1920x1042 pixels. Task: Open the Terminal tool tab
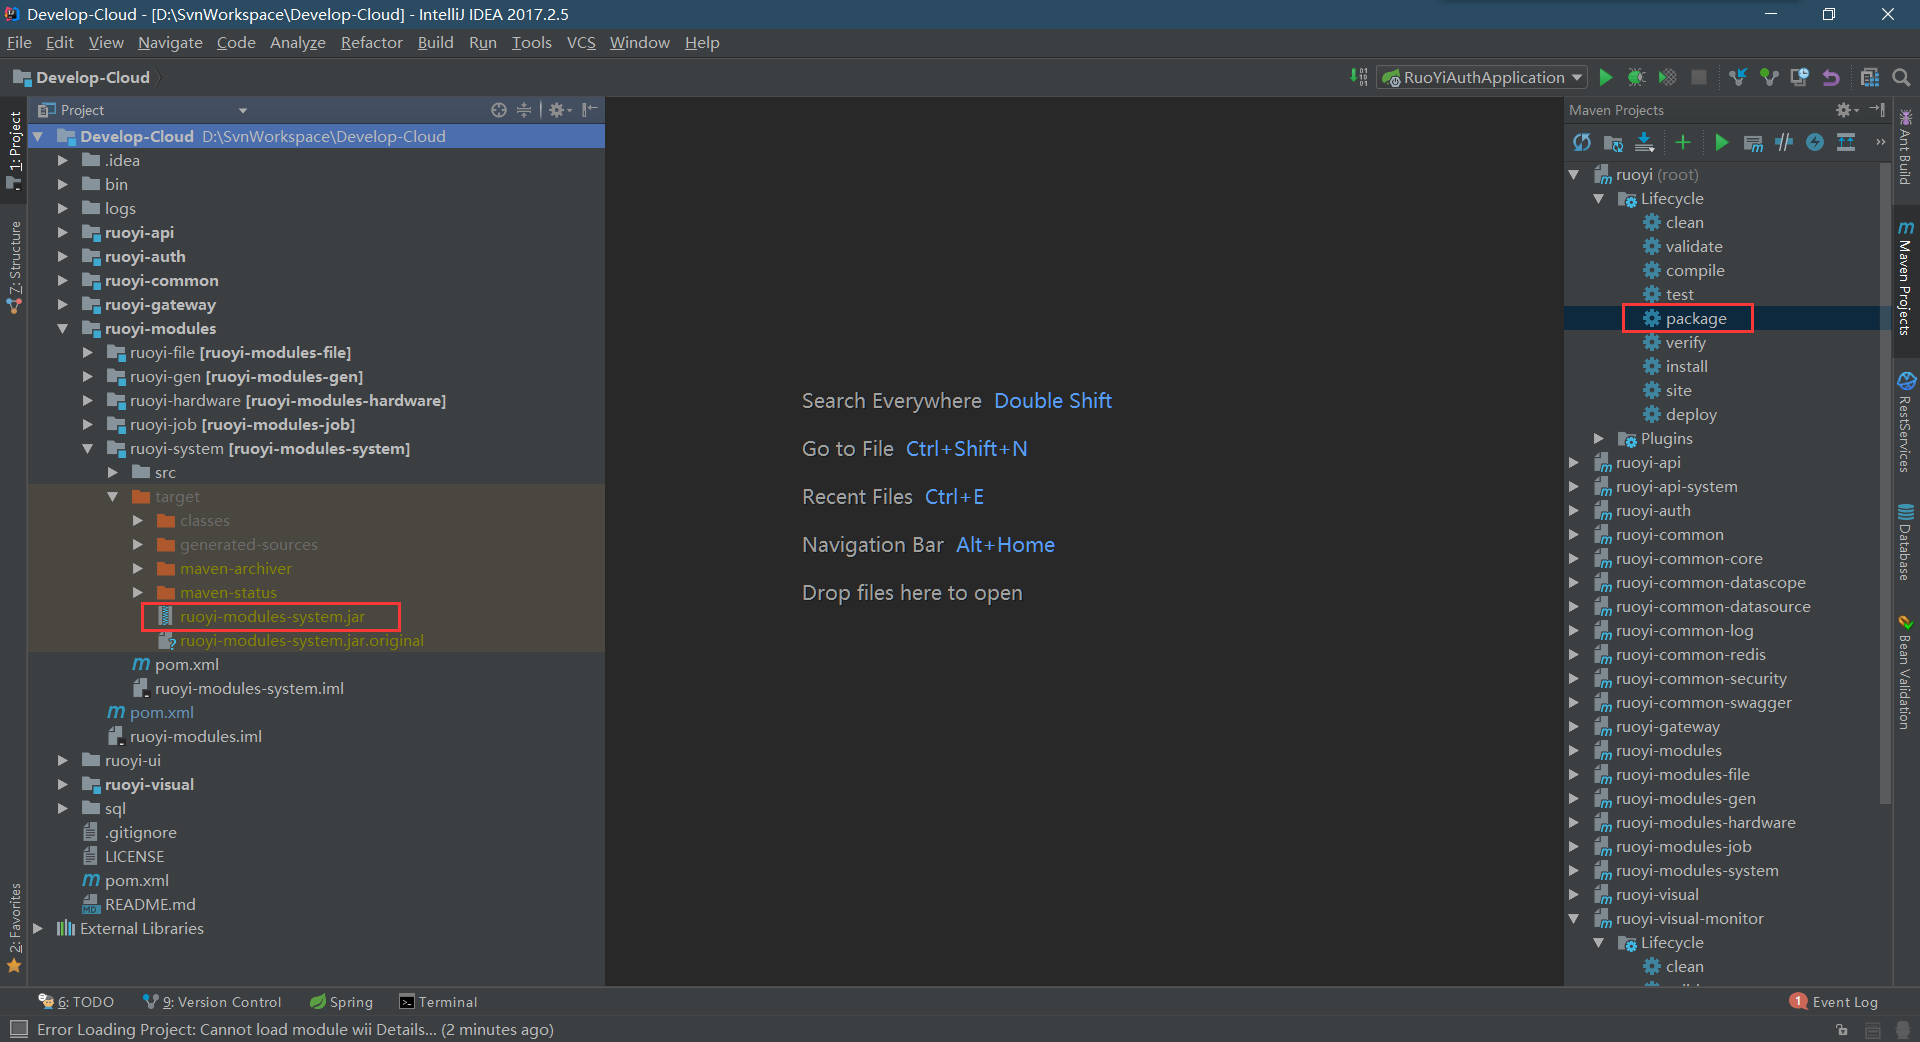tap(438, 1002)
